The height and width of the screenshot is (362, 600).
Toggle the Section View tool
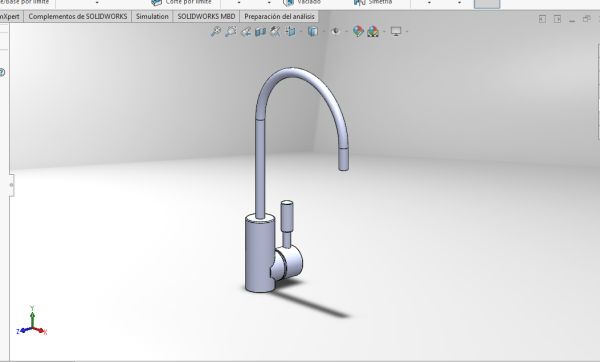pyautogui.click(x=261, y=32)
